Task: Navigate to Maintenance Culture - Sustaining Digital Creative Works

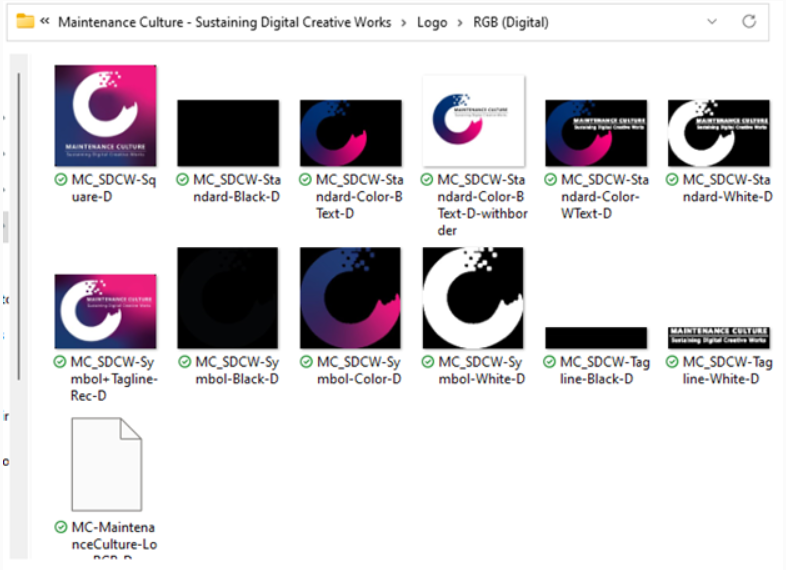Action: click(225, 23)
